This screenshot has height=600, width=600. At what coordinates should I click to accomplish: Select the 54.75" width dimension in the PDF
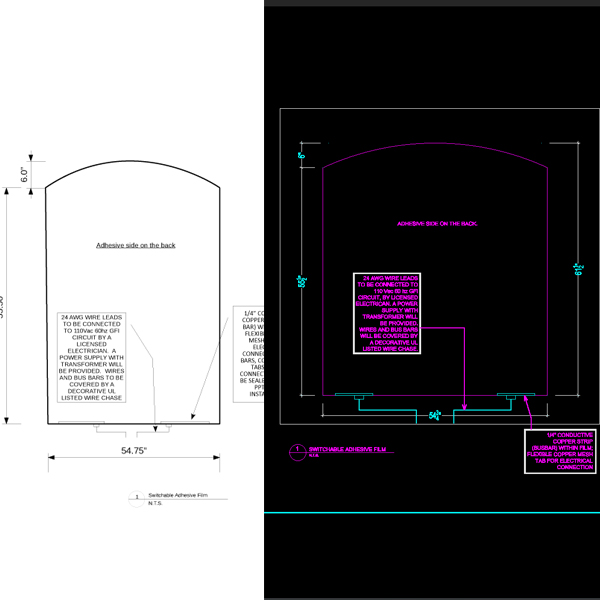134,451
